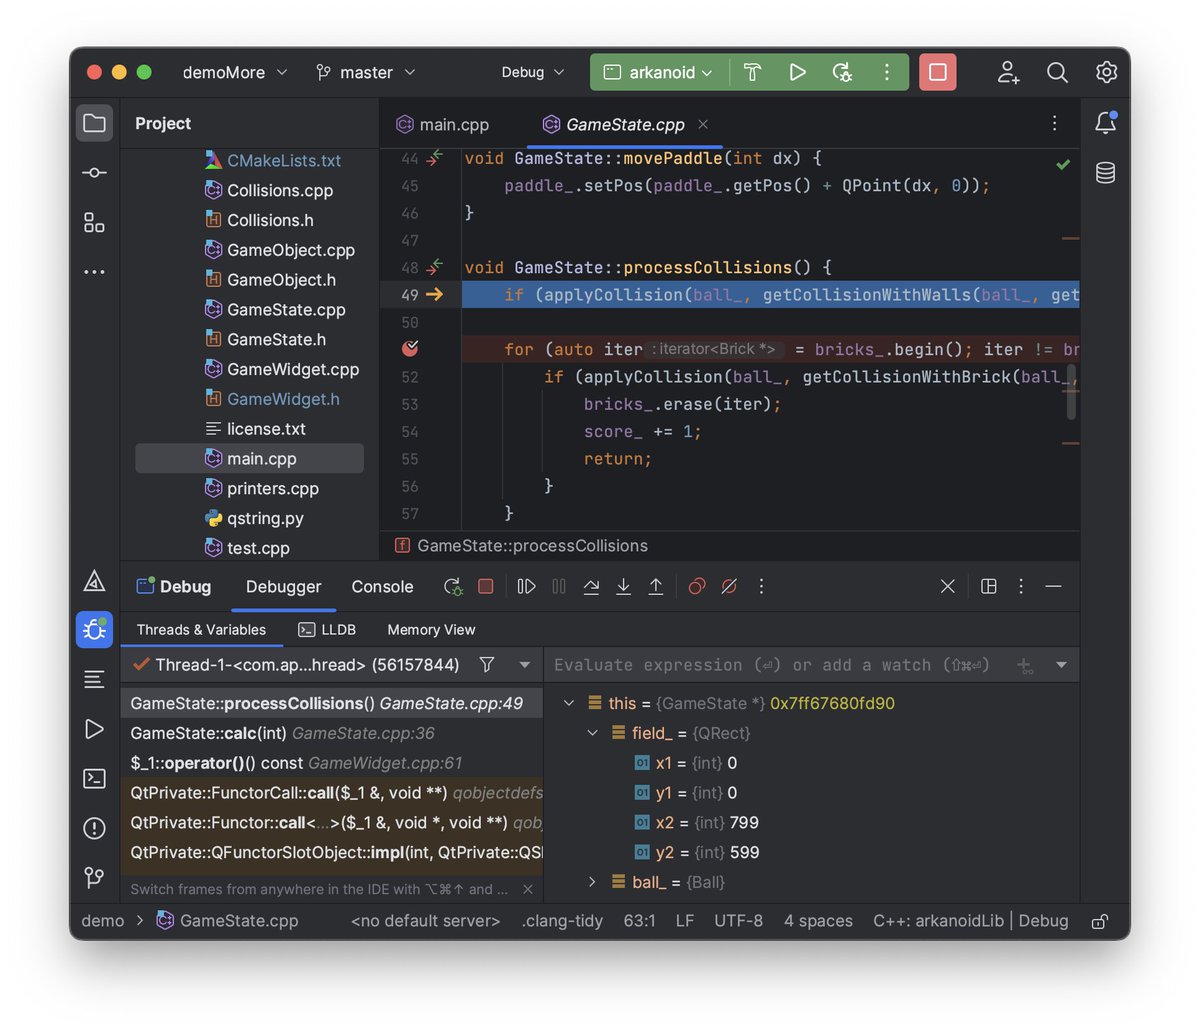The height and width of the screenshot is (1032, 1200).
Task: Click 'UTF-8' encoding in status bar
Action: tap(738, 921)
